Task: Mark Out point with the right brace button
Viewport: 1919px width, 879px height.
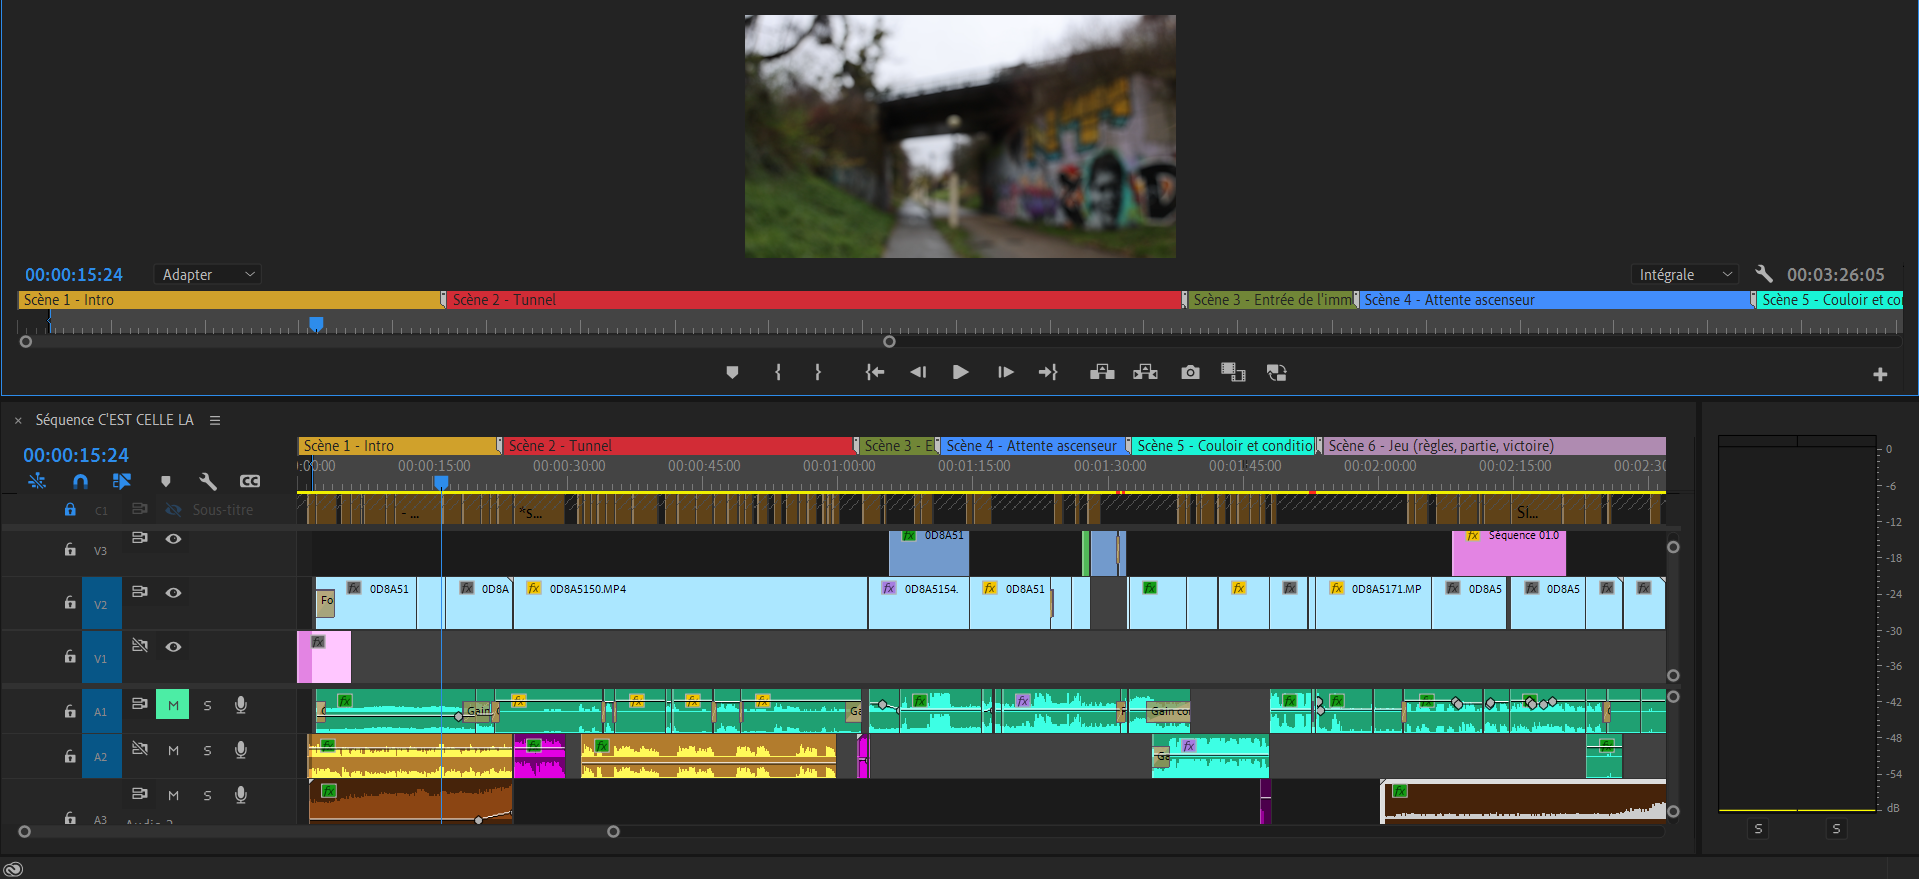Action: coord(818,372)
